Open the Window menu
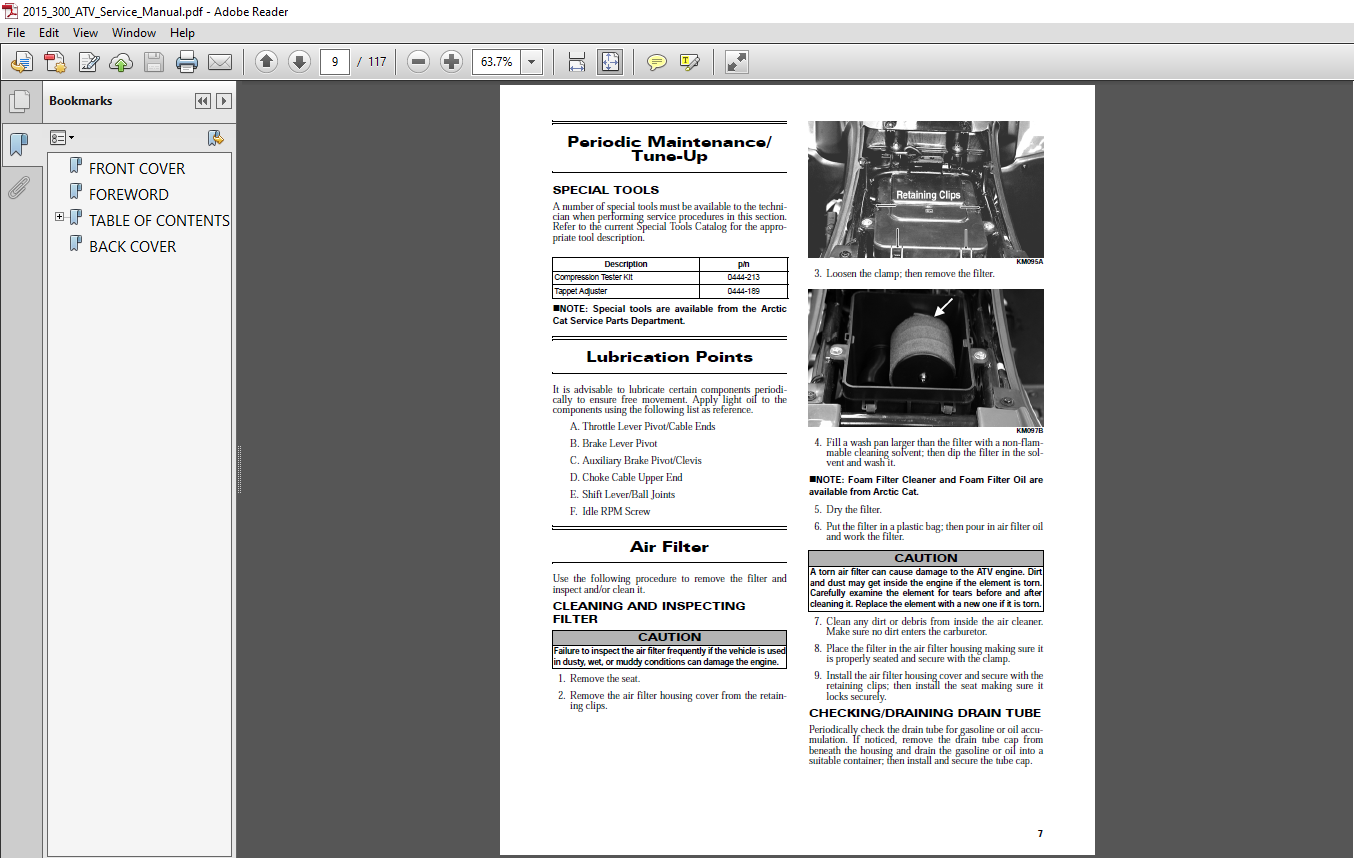 coord(134,33)
